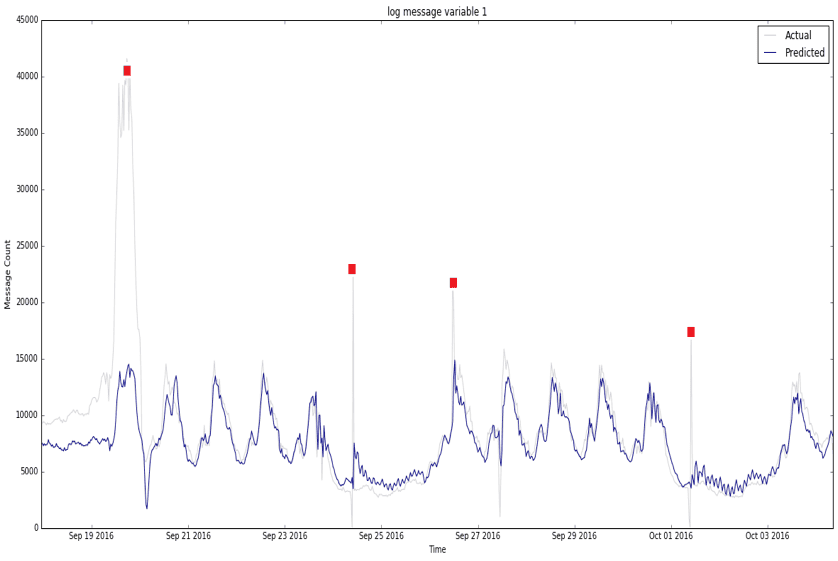This screenshot has height=561, width=838.
Task: Click the red anomaly marker near 23000
Action: [x=352, y=269]
